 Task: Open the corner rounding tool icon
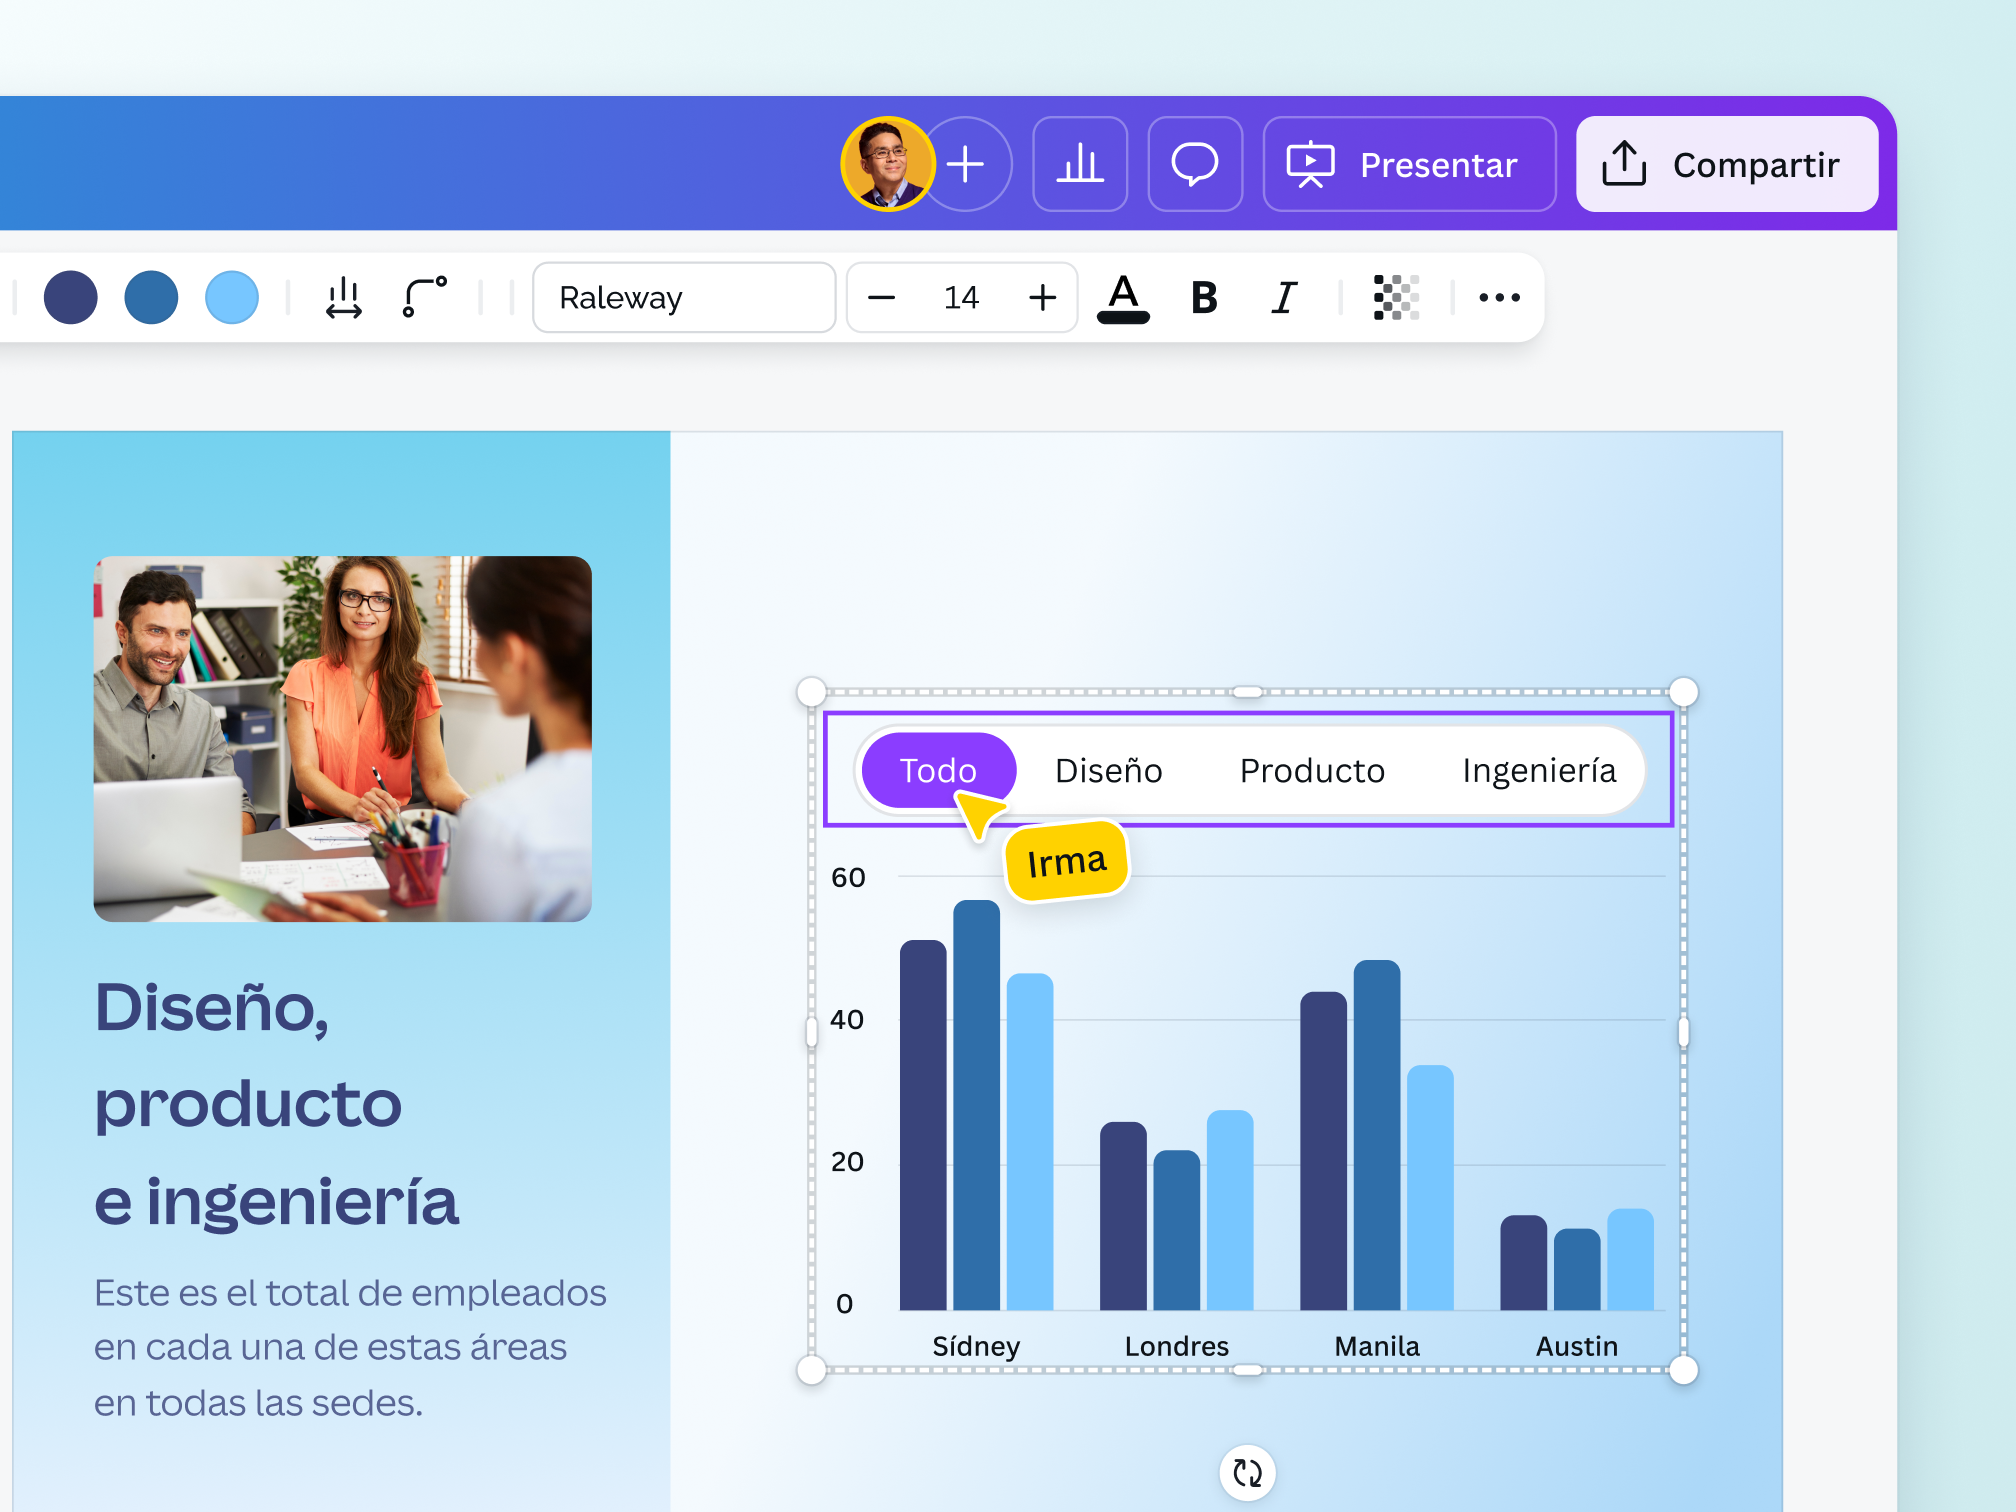pyautogui.click(x=424, y=297)
